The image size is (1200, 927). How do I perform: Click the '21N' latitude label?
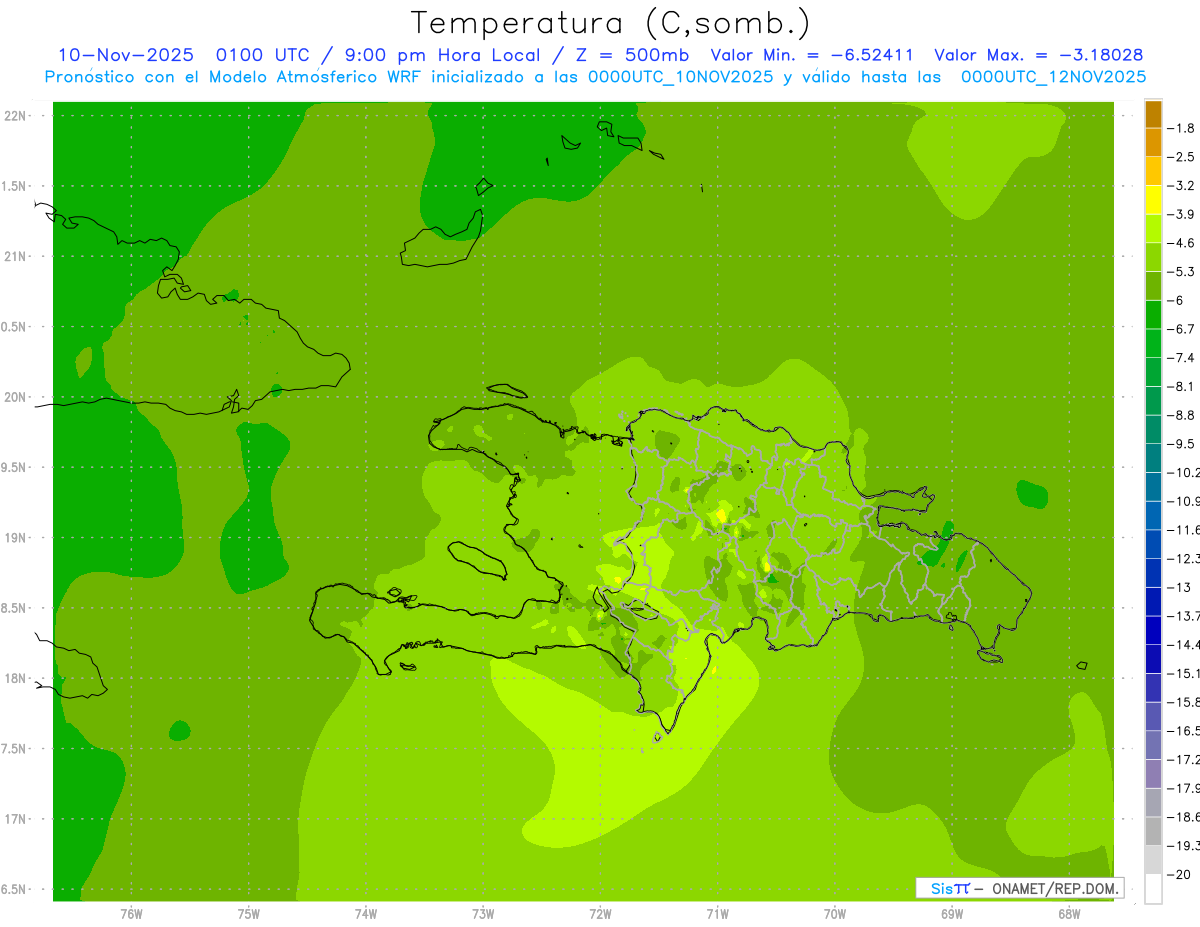[15, 256]
